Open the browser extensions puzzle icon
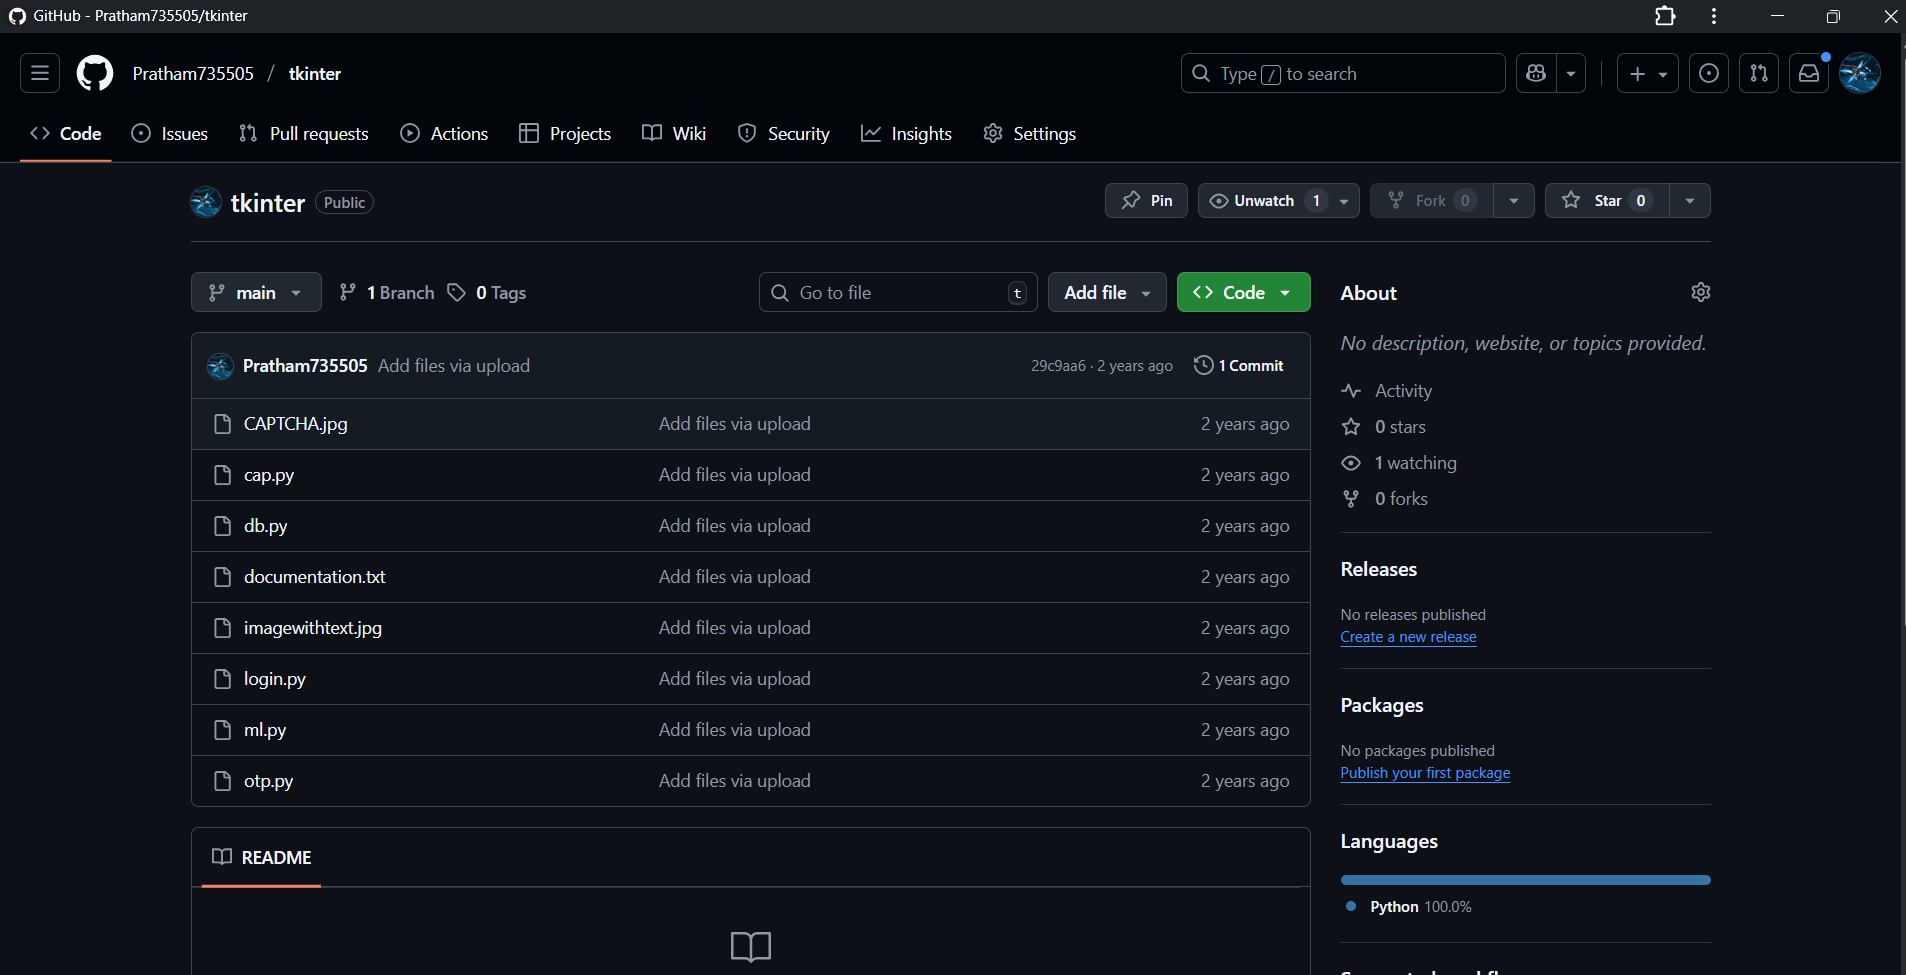Viewport: 1906px width, 975px height. pos(1665,16)
